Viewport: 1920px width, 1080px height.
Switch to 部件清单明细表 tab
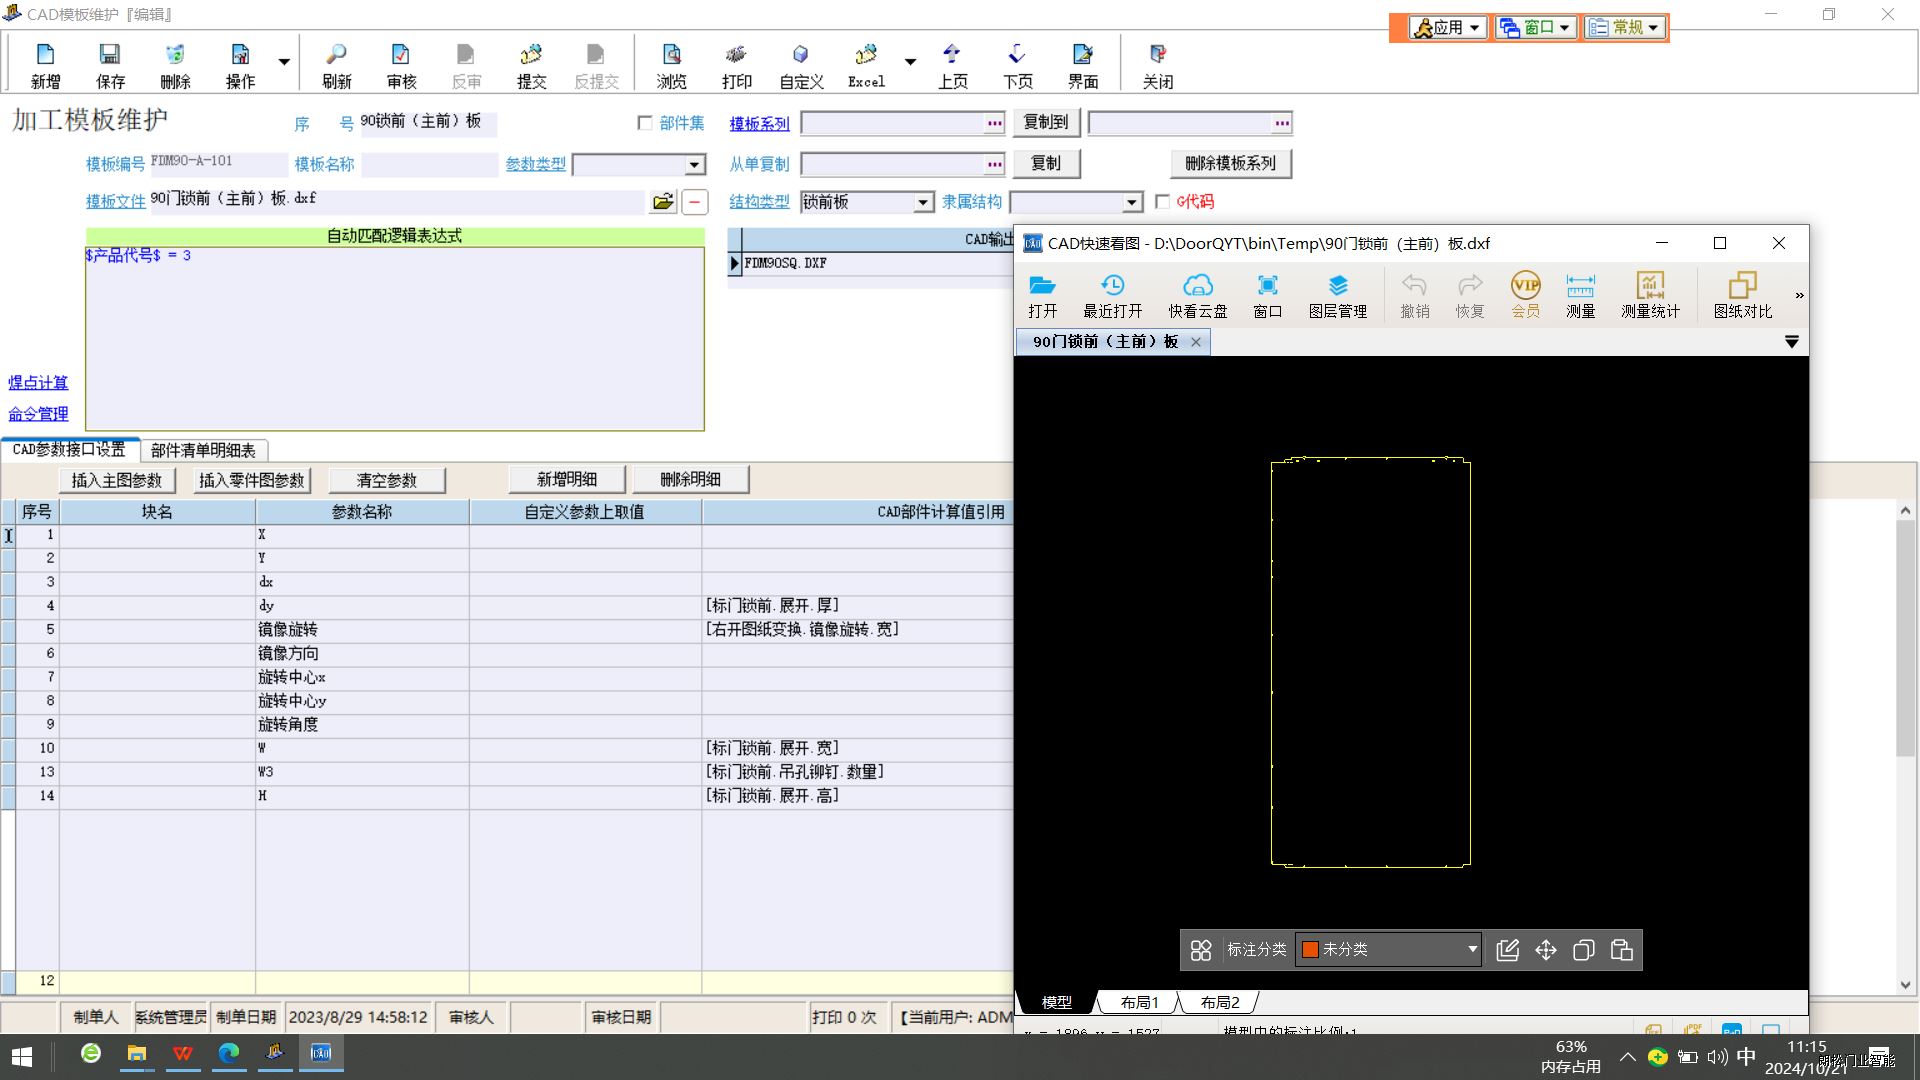203,451
